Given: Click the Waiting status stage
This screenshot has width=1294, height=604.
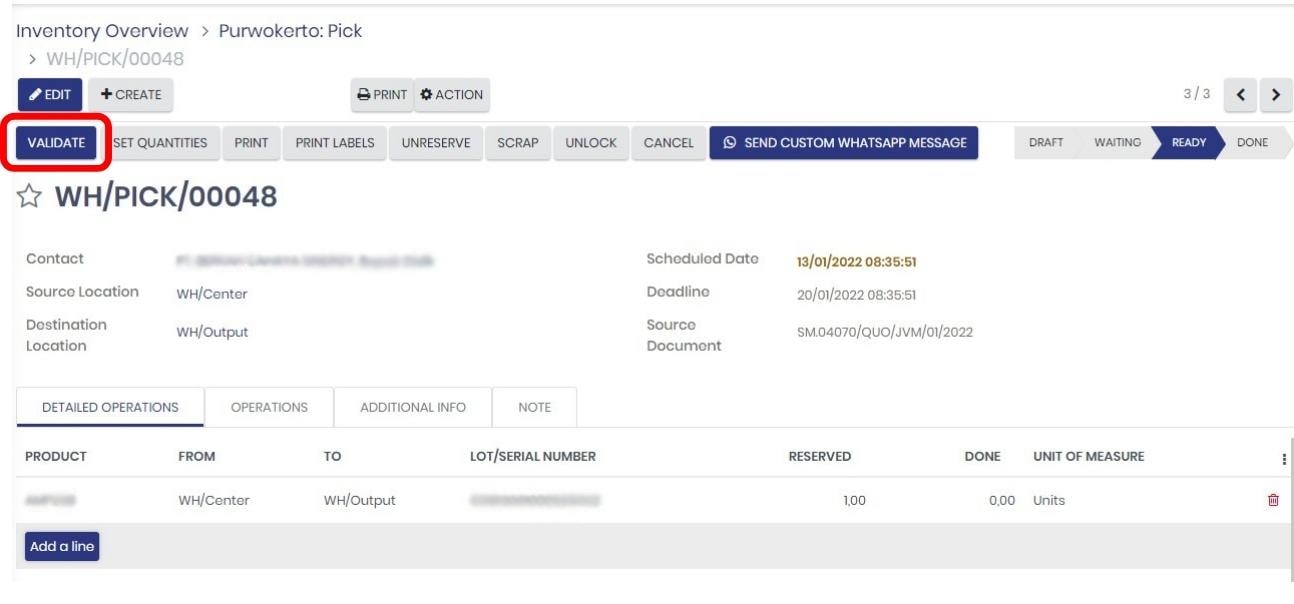Looking at the screenshot, I should (x=1117, y=143).
